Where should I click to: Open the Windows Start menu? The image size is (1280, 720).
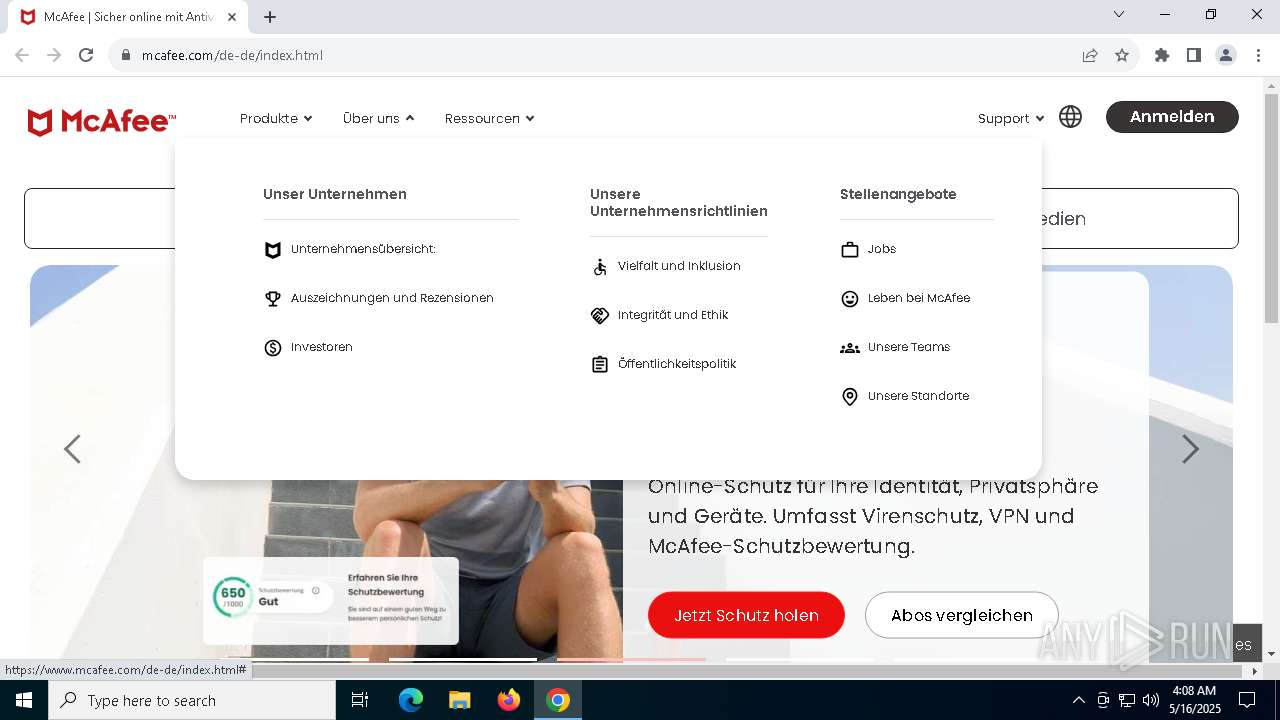(24, 700)
